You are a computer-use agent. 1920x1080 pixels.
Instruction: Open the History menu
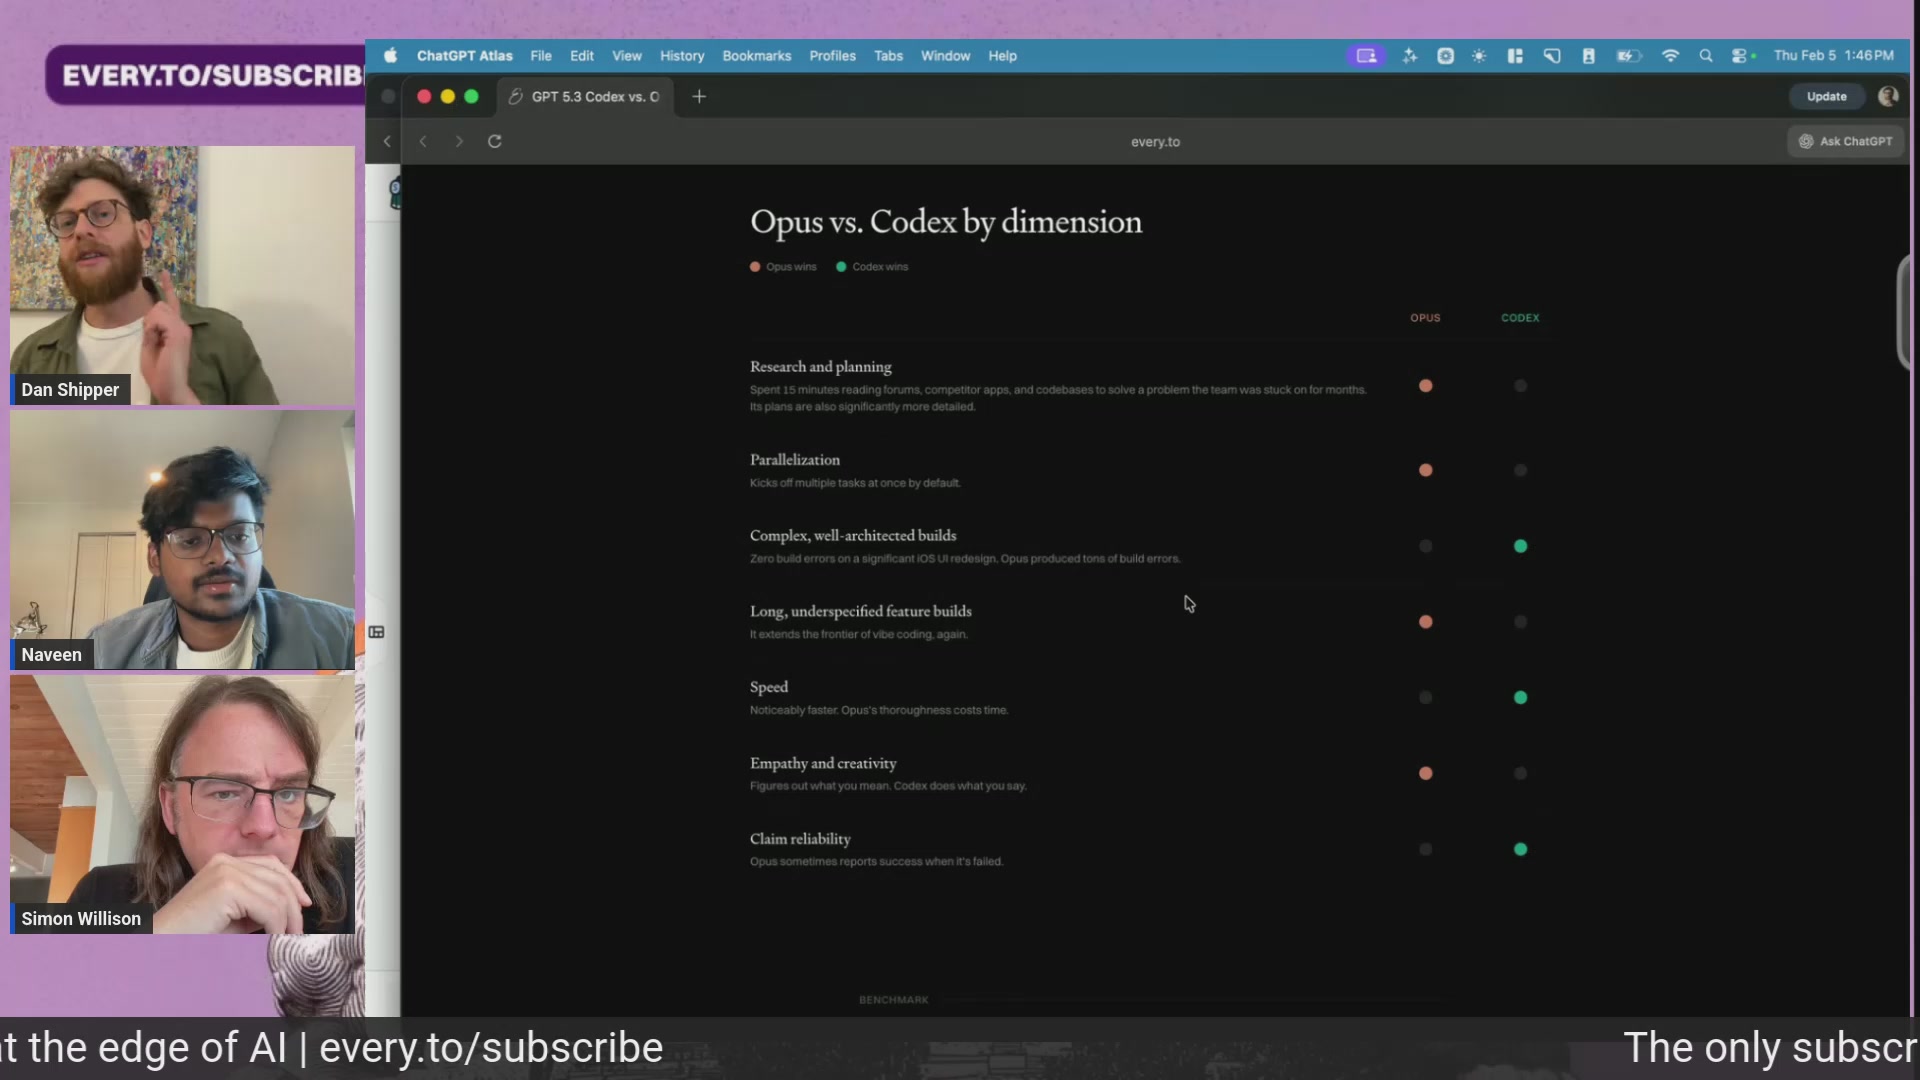pyautogui.click(x=682, y=56)
